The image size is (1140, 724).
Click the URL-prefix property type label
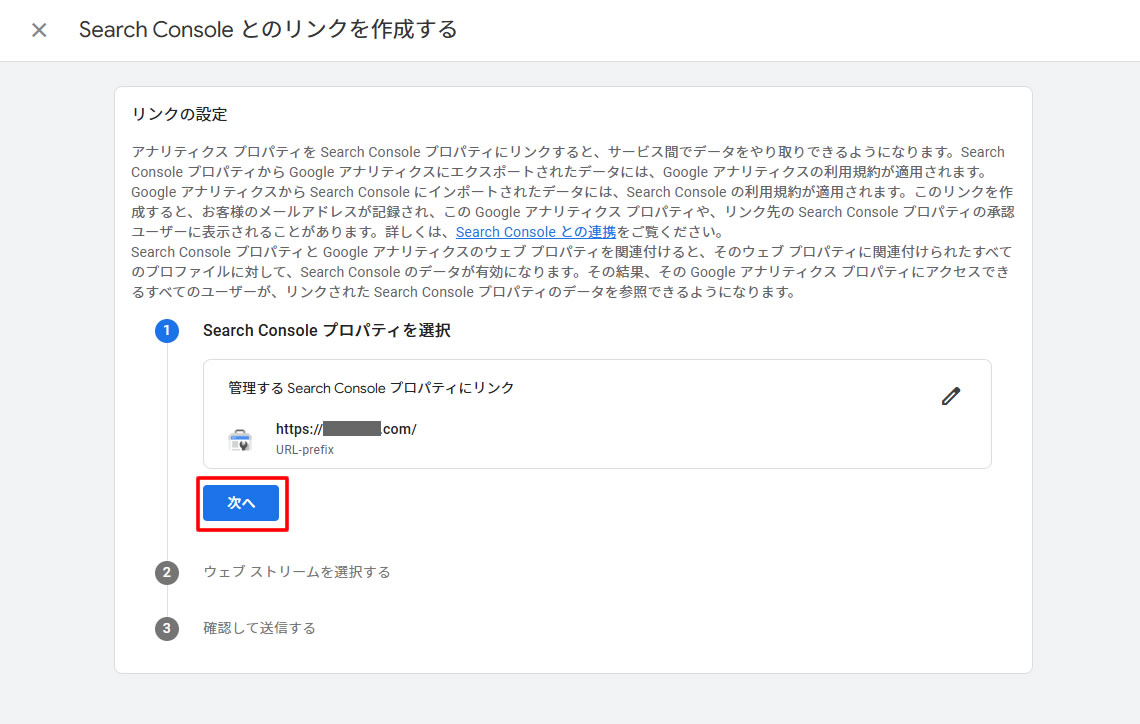(x=304, y=450)
